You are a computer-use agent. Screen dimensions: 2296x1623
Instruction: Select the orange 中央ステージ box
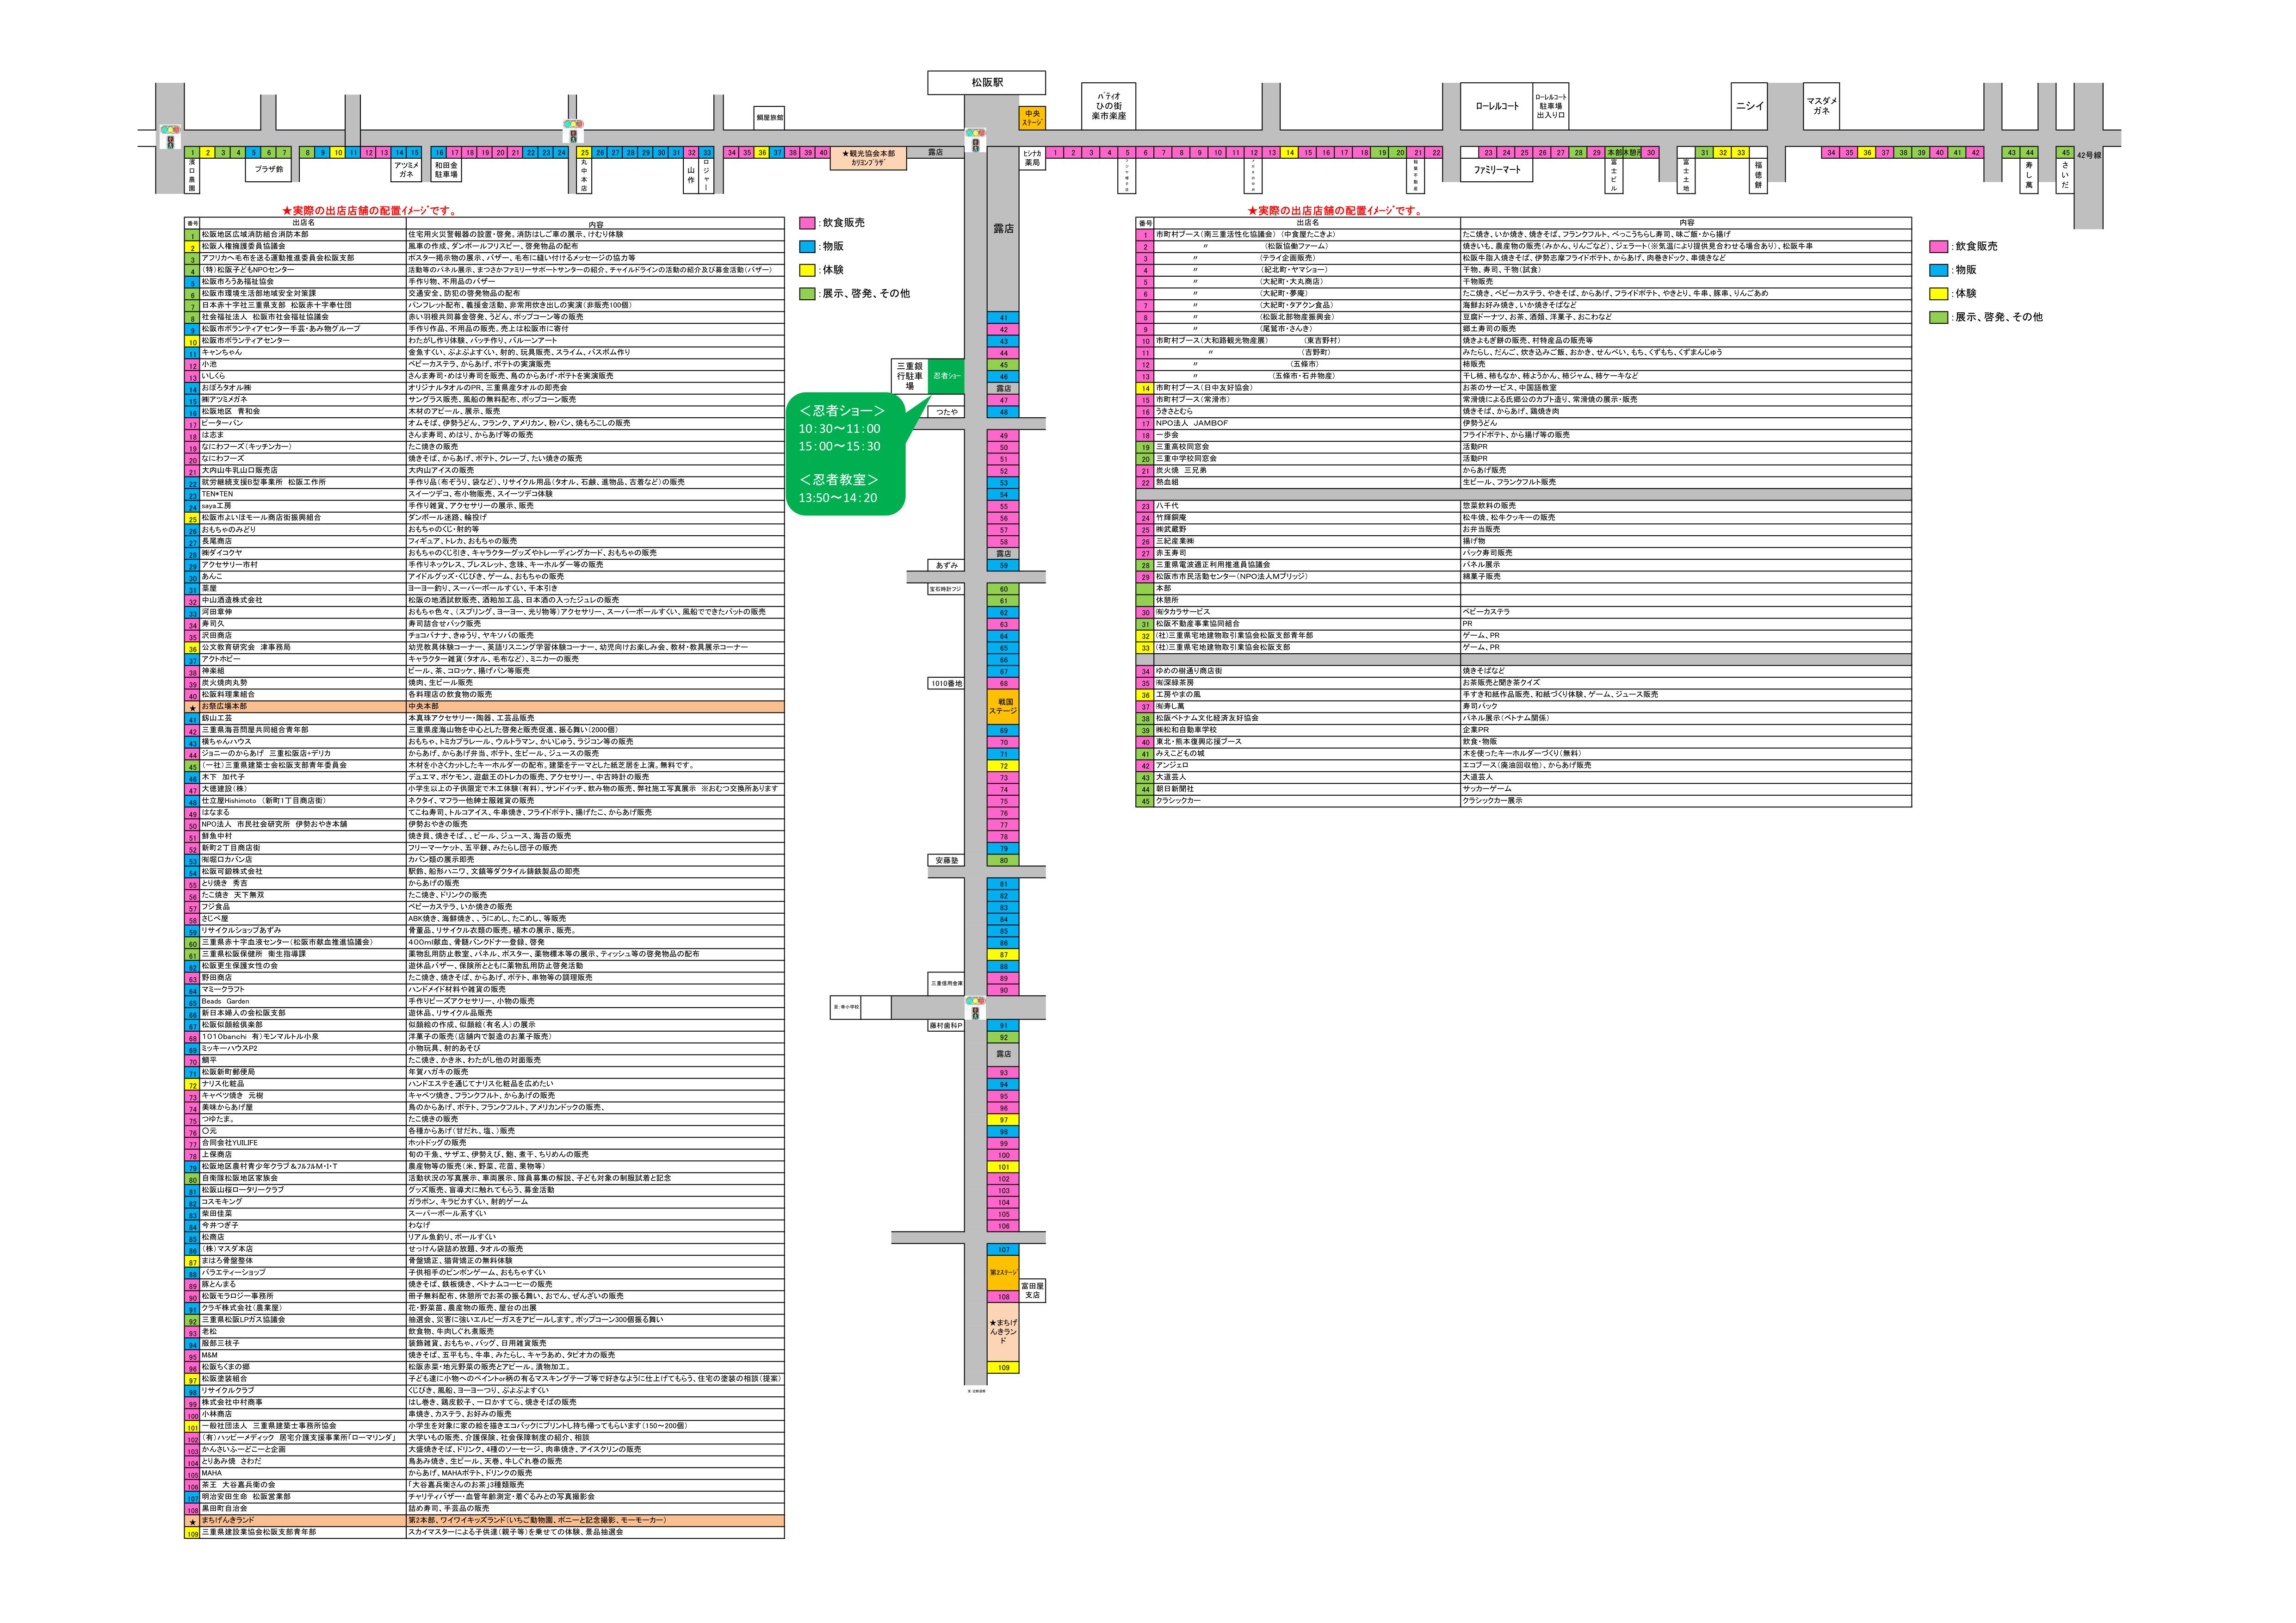click(x=1032, y=118)
